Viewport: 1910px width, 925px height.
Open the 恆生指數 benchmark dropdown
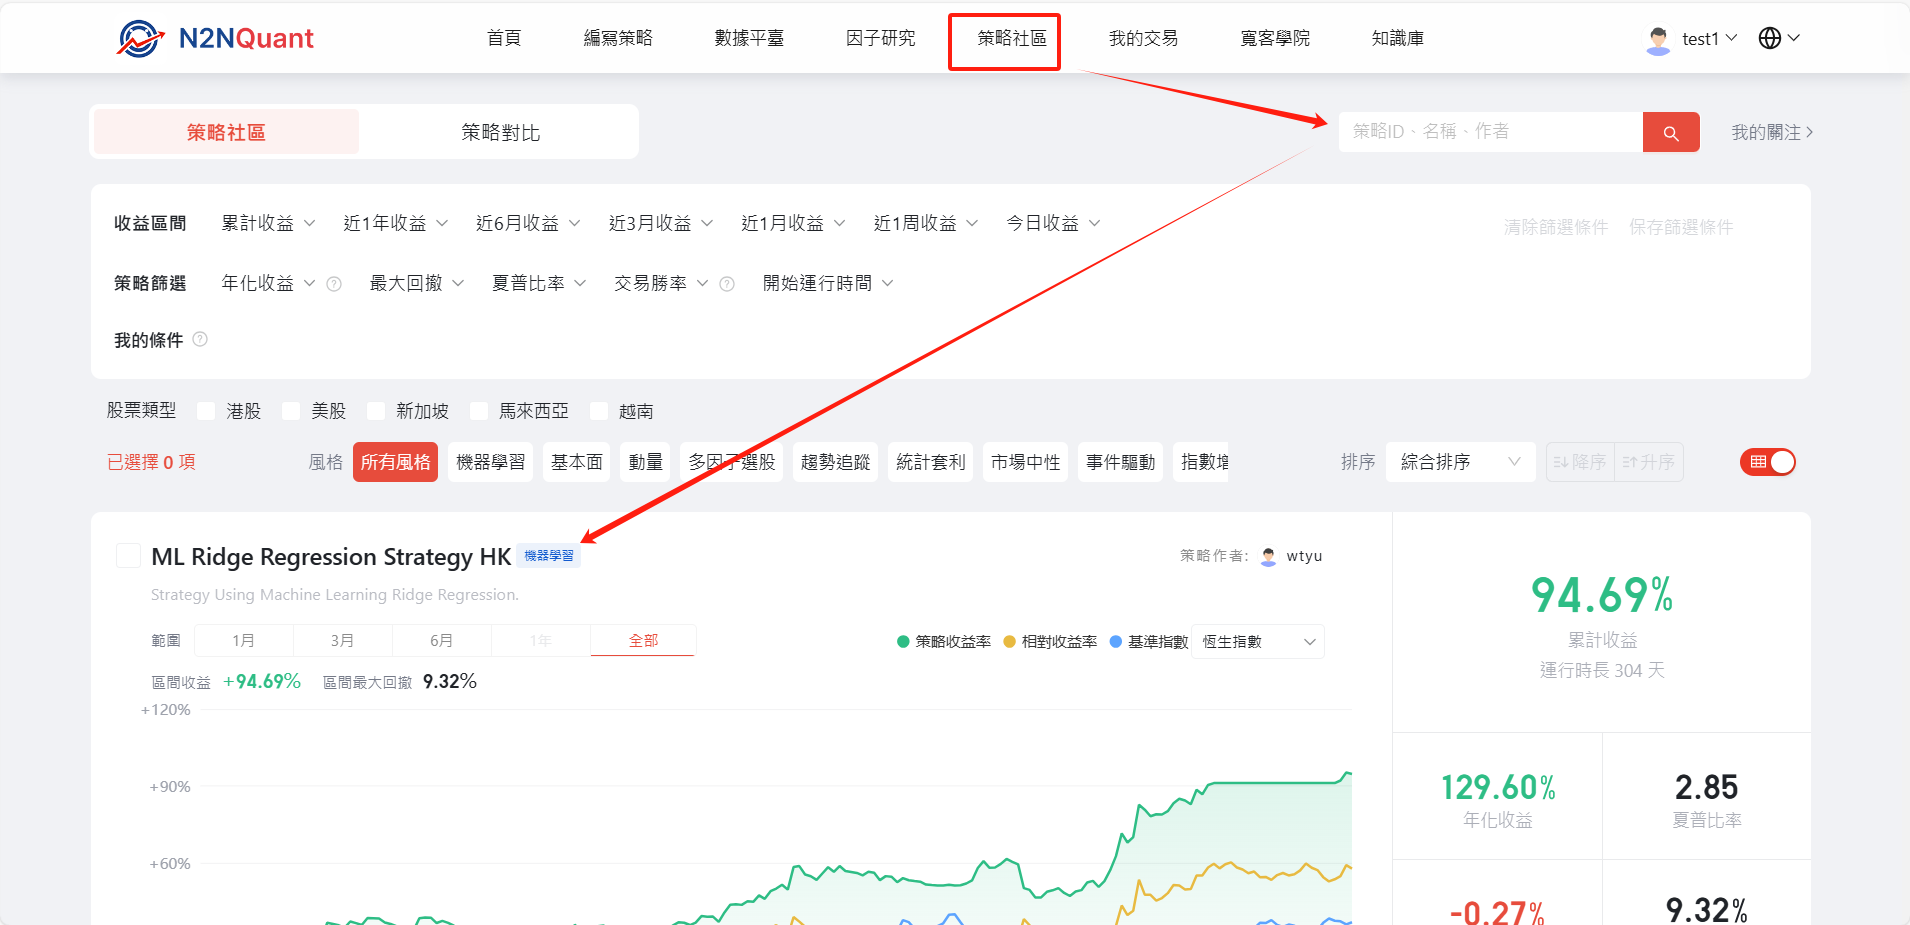point(1258,642)
